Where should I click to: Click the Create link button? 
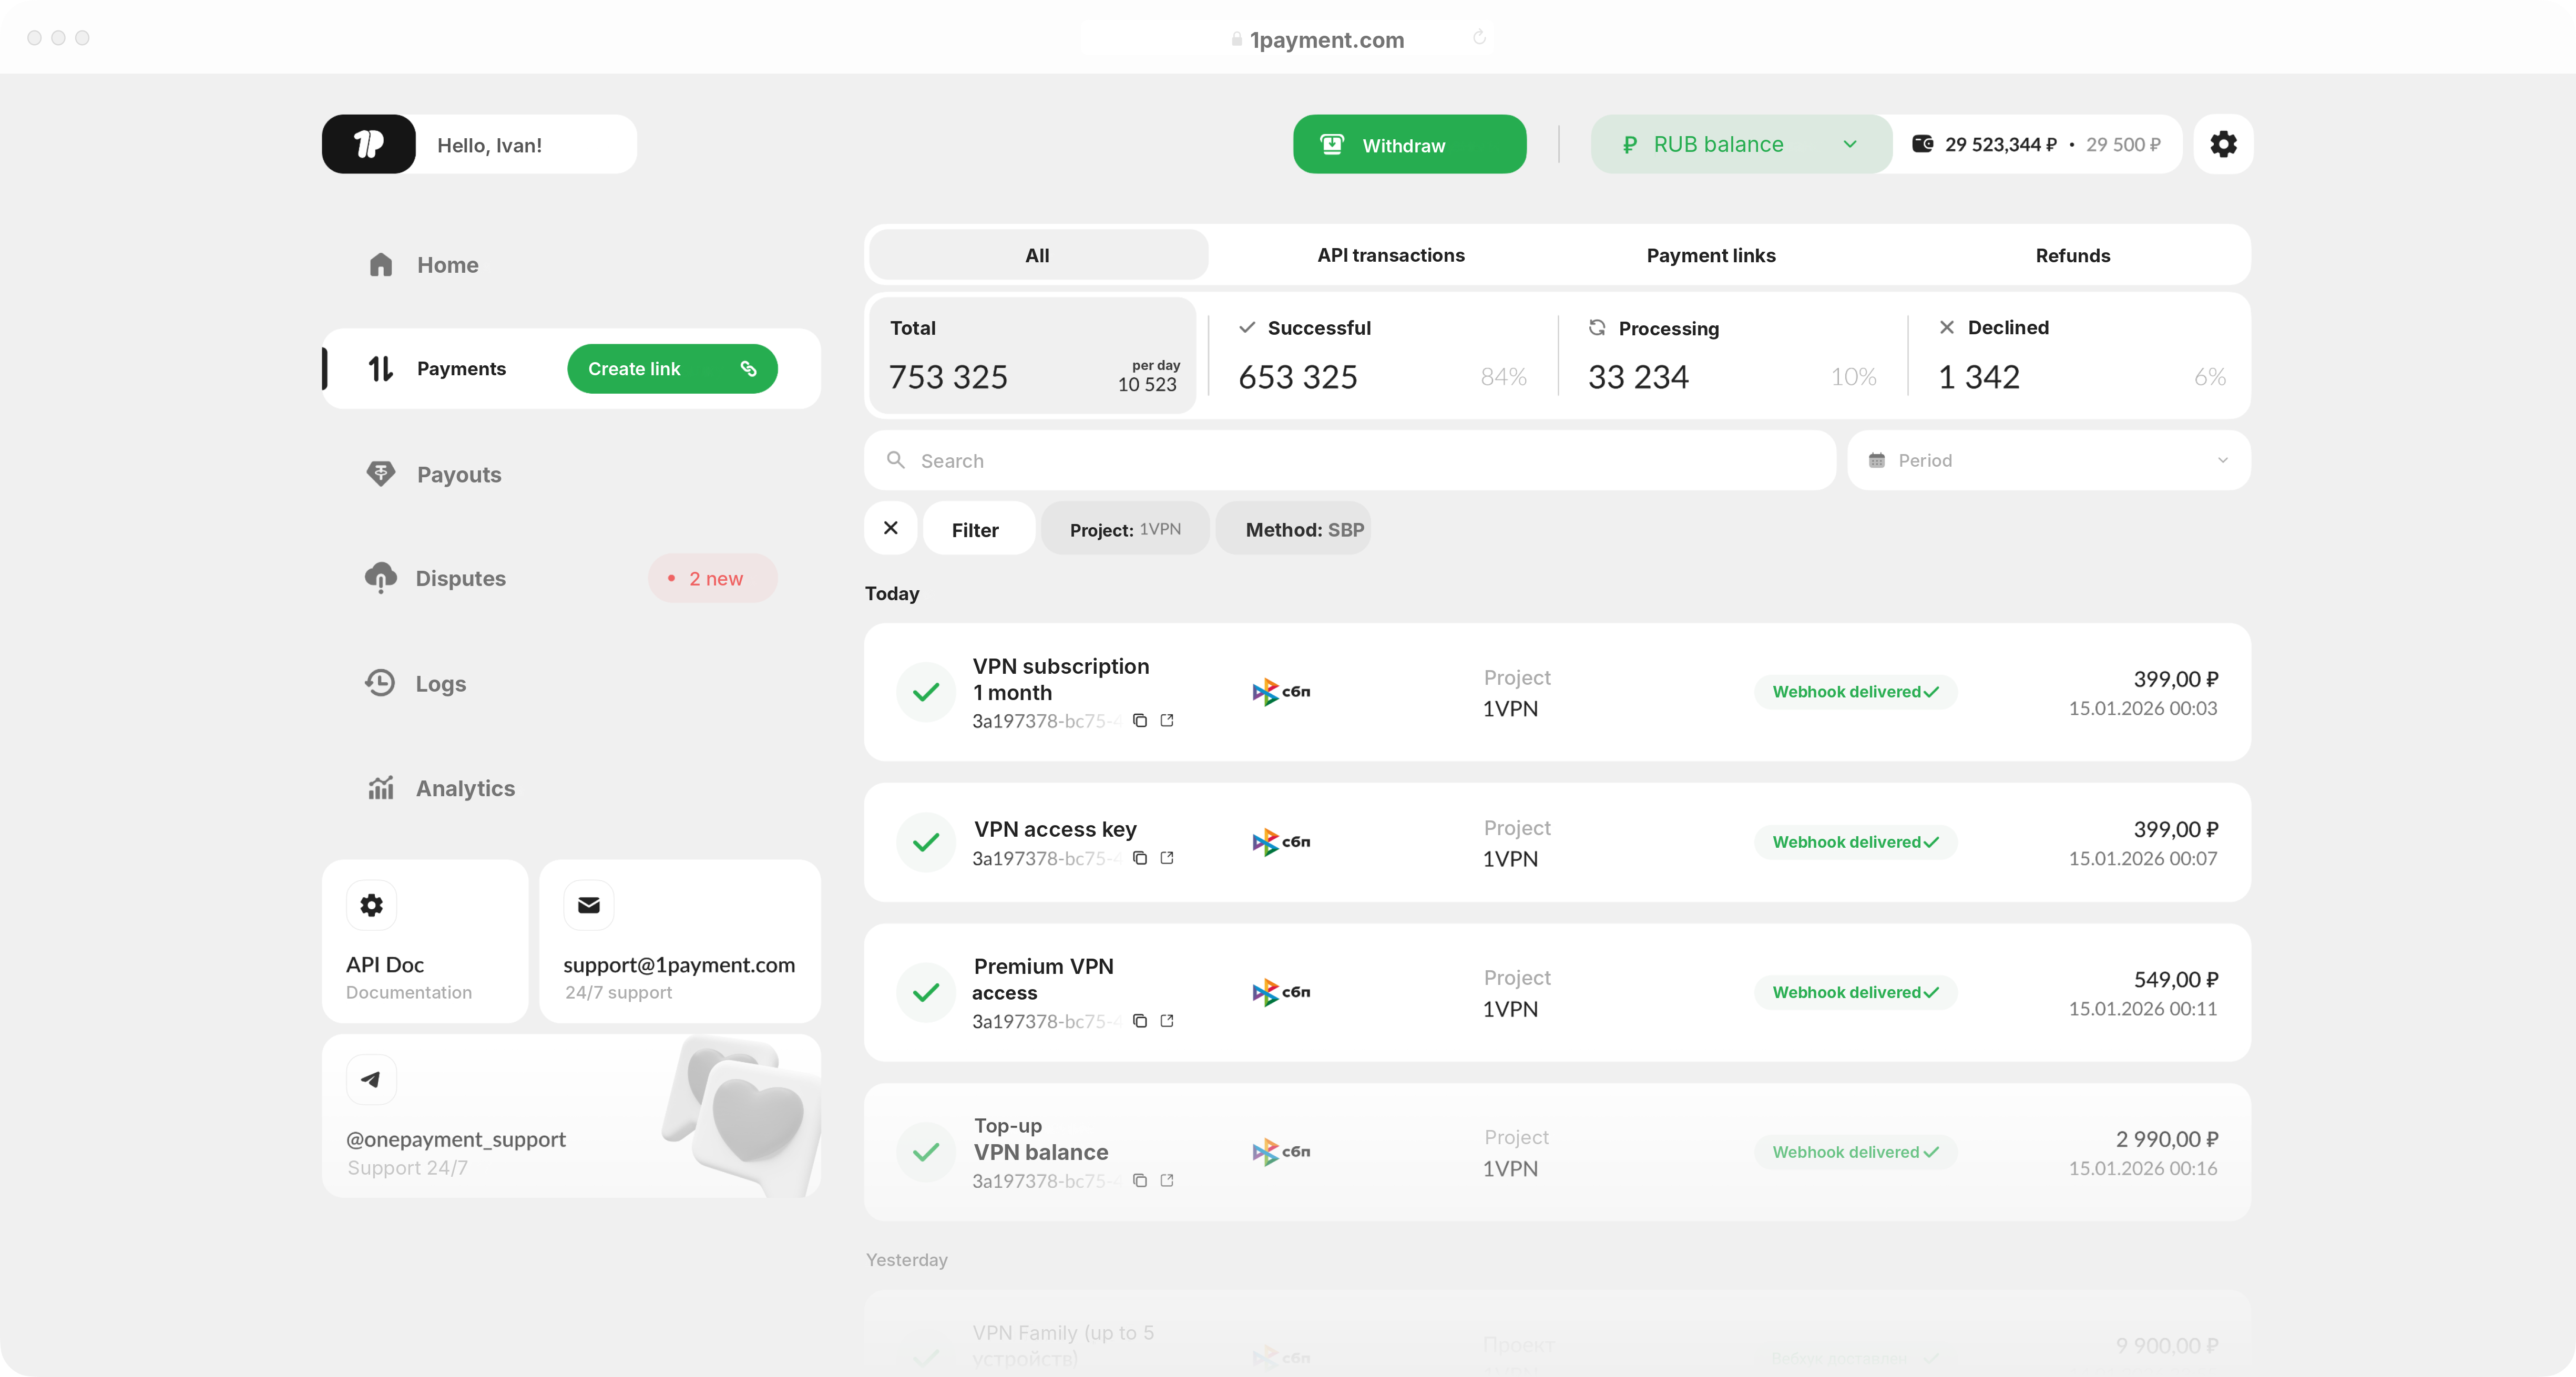click(x=672, y=369)
